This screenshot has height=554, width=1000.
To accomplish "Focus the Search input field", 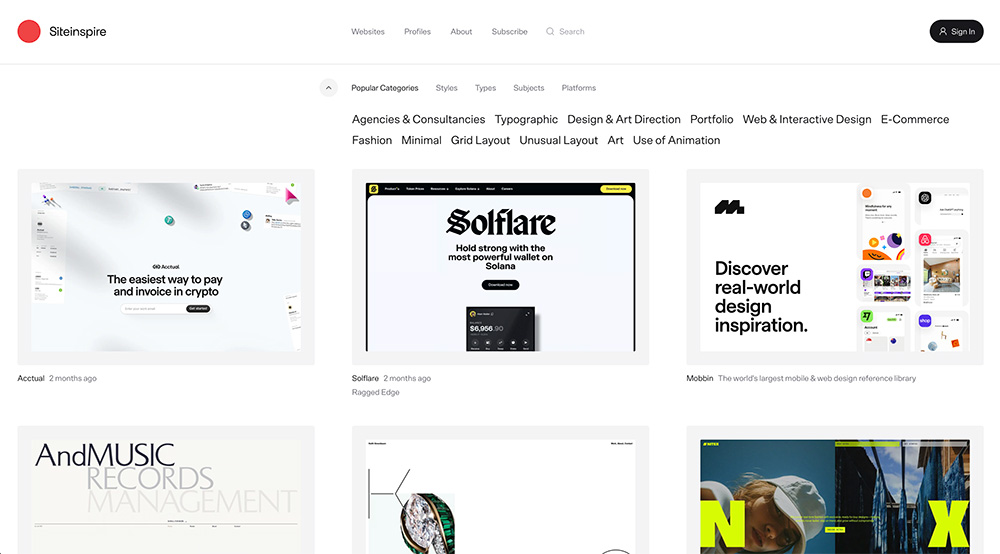I will 571,31.
